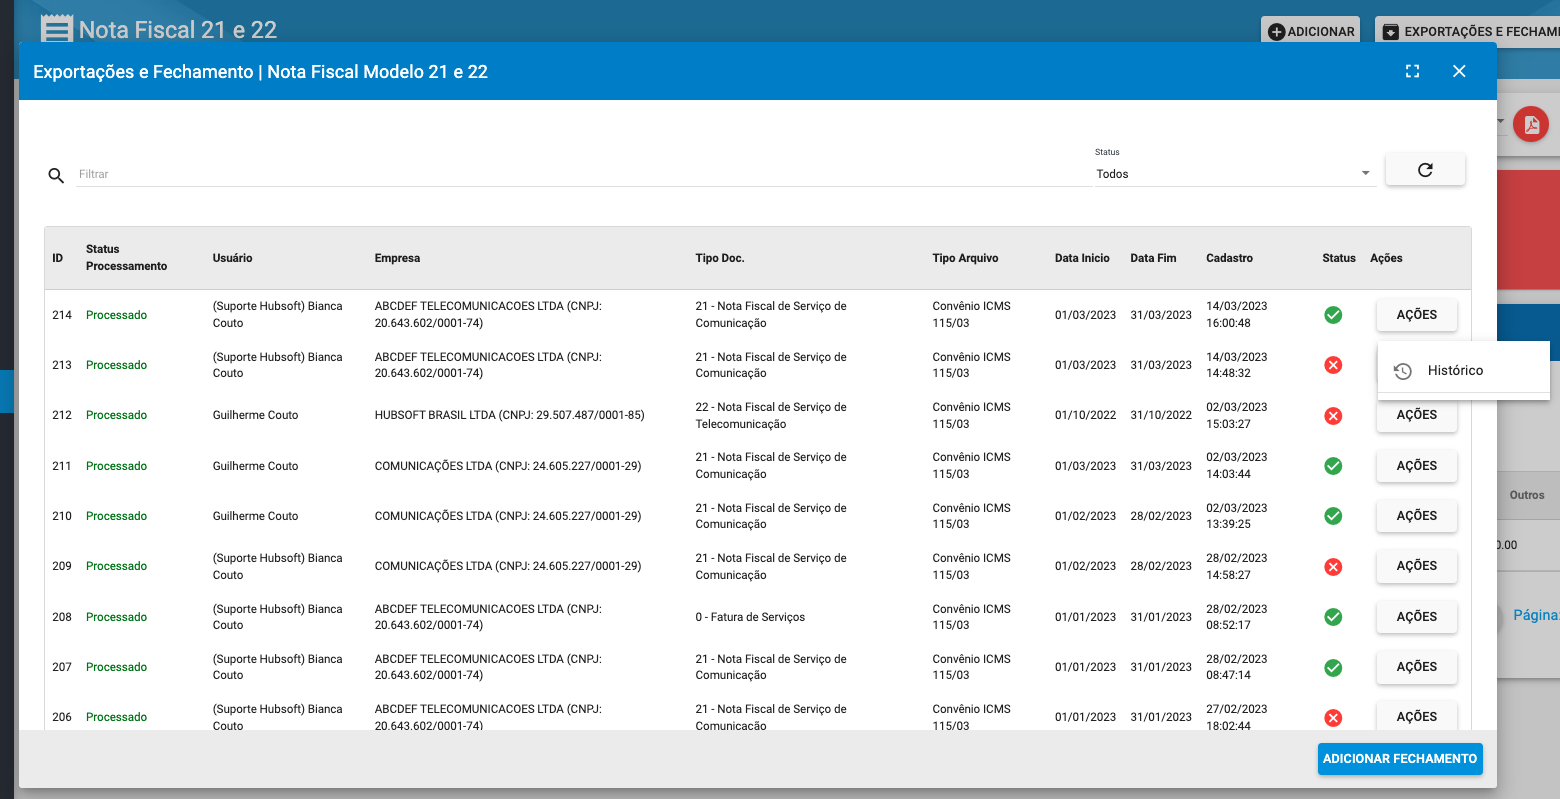Click '22 - Nota Fiscal de Serviço de Telecomunicação' cell
1560x799 pixels.
[771, 415]
